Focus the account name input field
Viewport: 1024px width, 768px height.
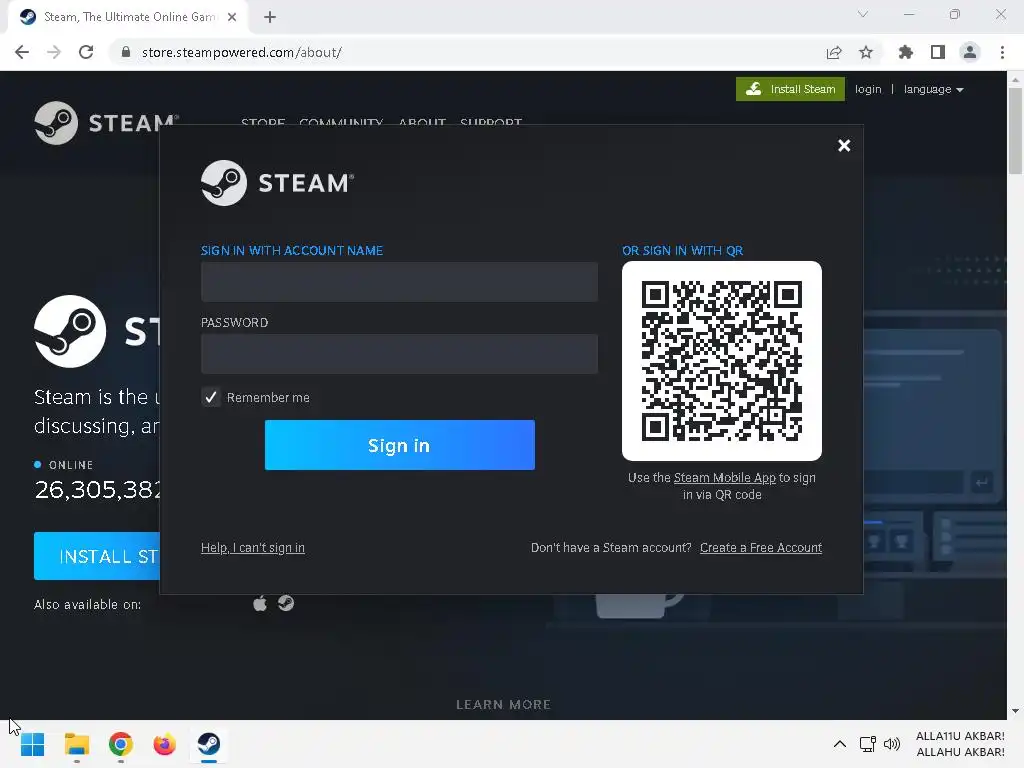399,282
